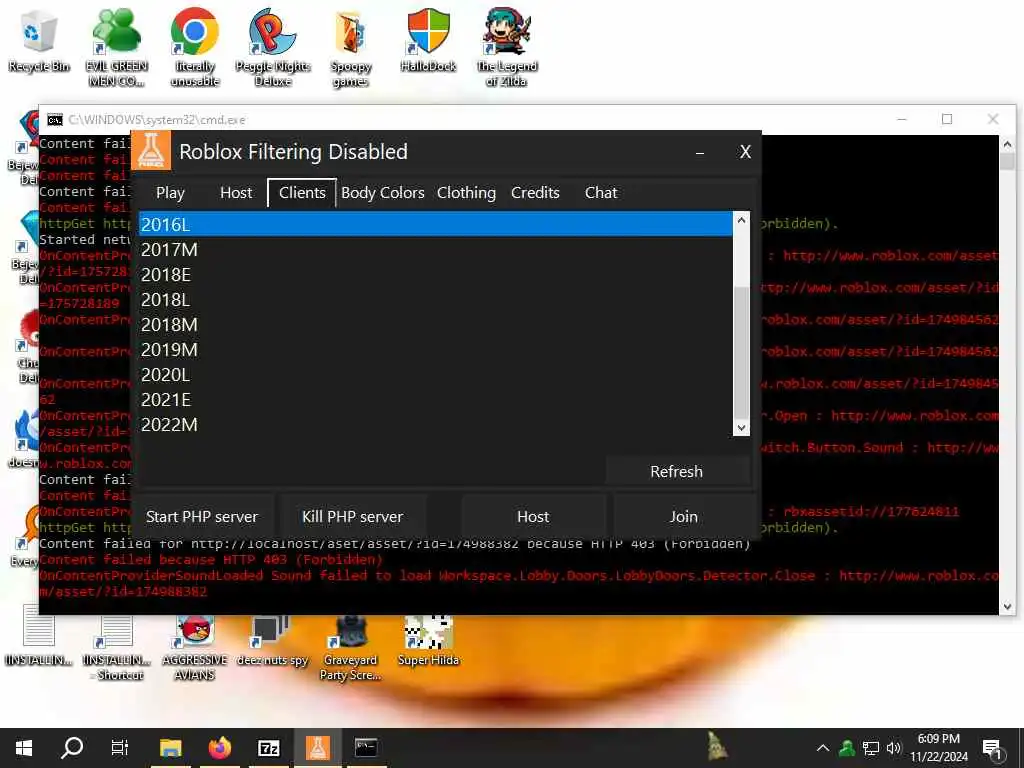Viewport: 1024px width, 768px height.
Task: Launch the HalloDock shortcut
Action: tap(428, 40)
